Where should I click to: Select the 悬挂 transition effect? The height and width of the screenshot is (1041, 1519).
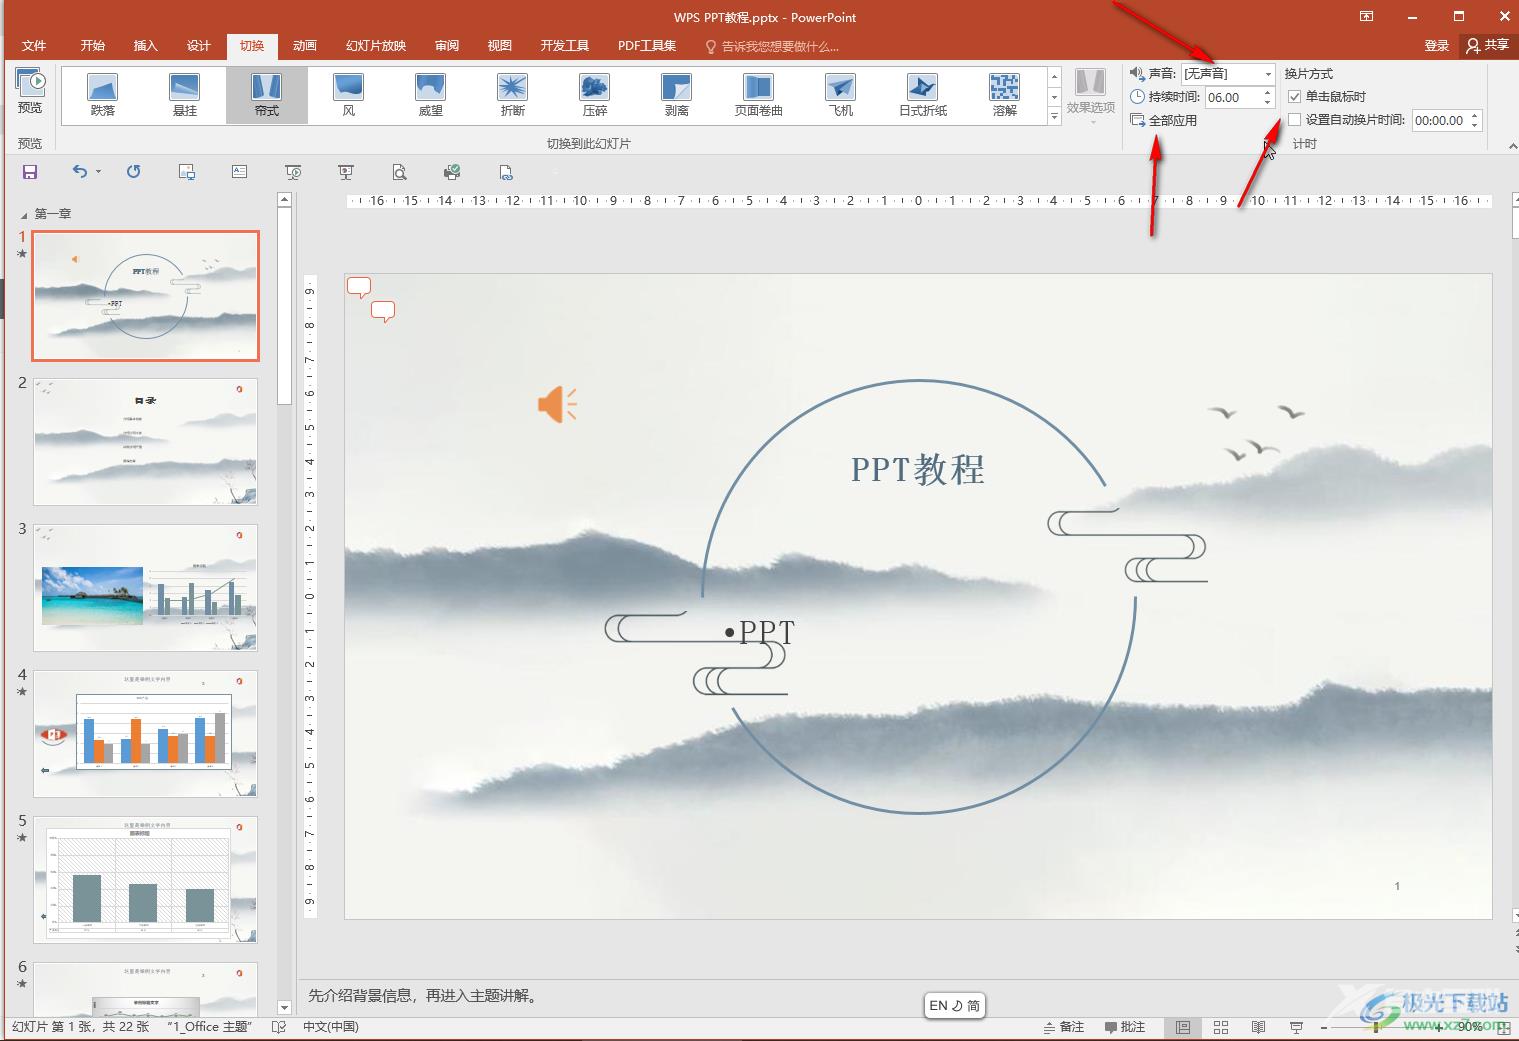click(x=185, y=95)
